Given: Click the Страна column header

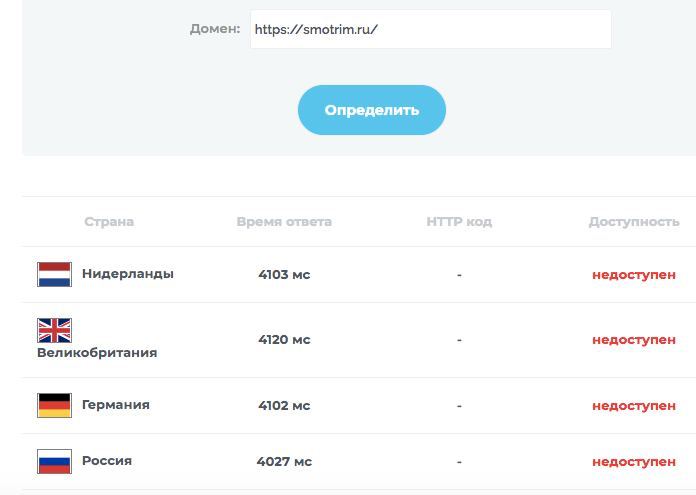Looking at the screenshot, I should tap(109, 222).
